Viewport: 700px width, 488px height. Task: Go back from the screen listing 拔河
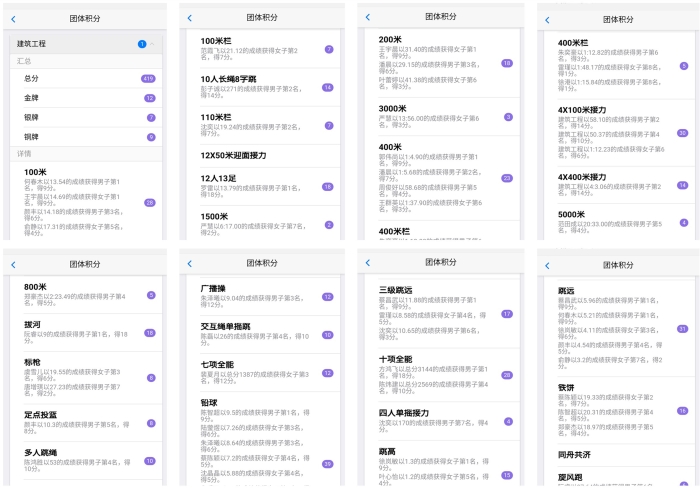pyautogui.click(x=14, y=265)
